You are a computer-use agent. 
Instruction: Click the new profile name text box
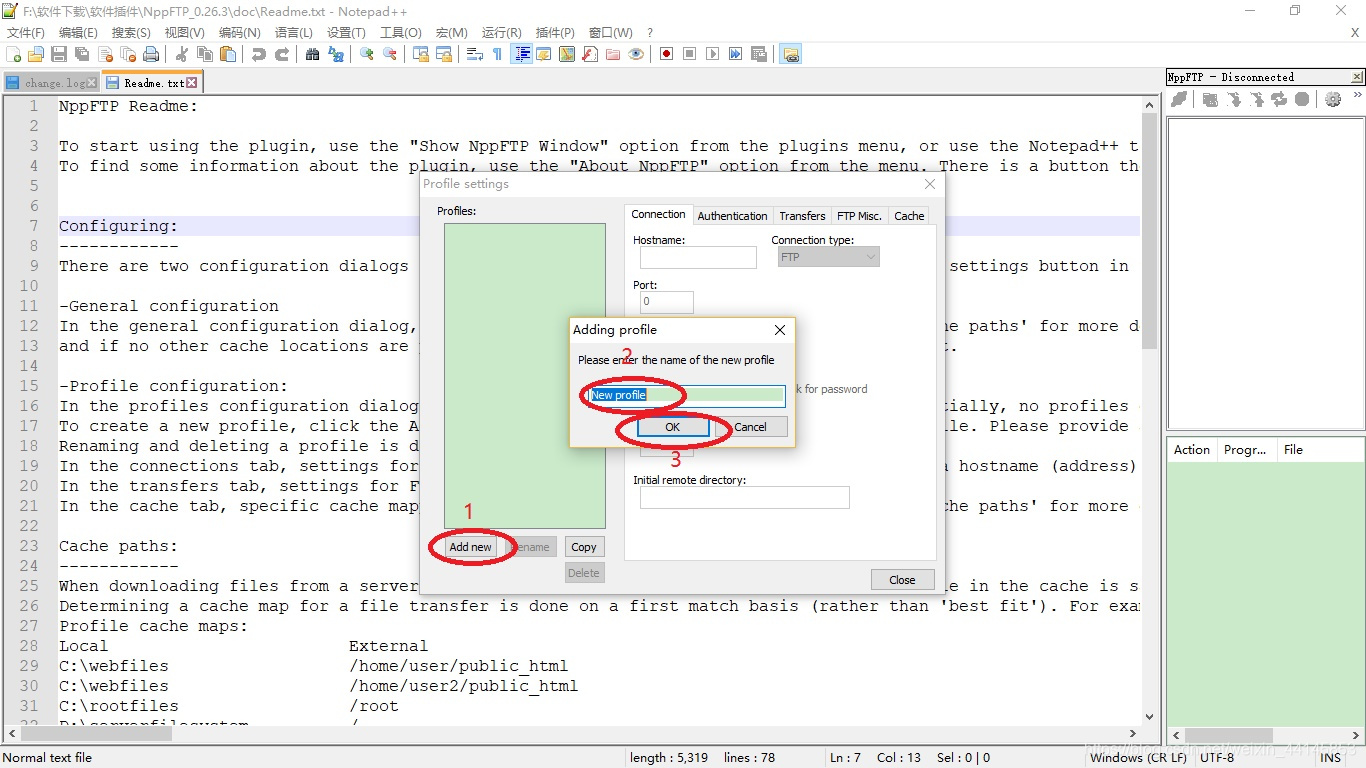pos(685,395)
